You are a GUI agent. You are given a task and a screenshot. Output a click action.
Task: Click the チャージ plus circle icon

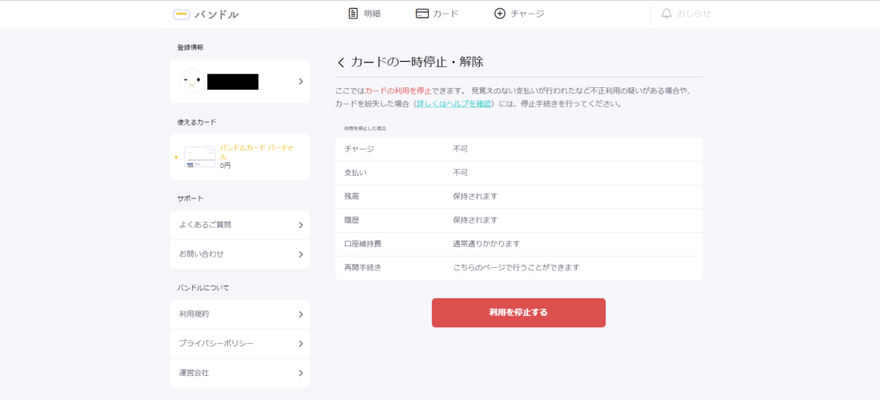click(x=500, y=13)
